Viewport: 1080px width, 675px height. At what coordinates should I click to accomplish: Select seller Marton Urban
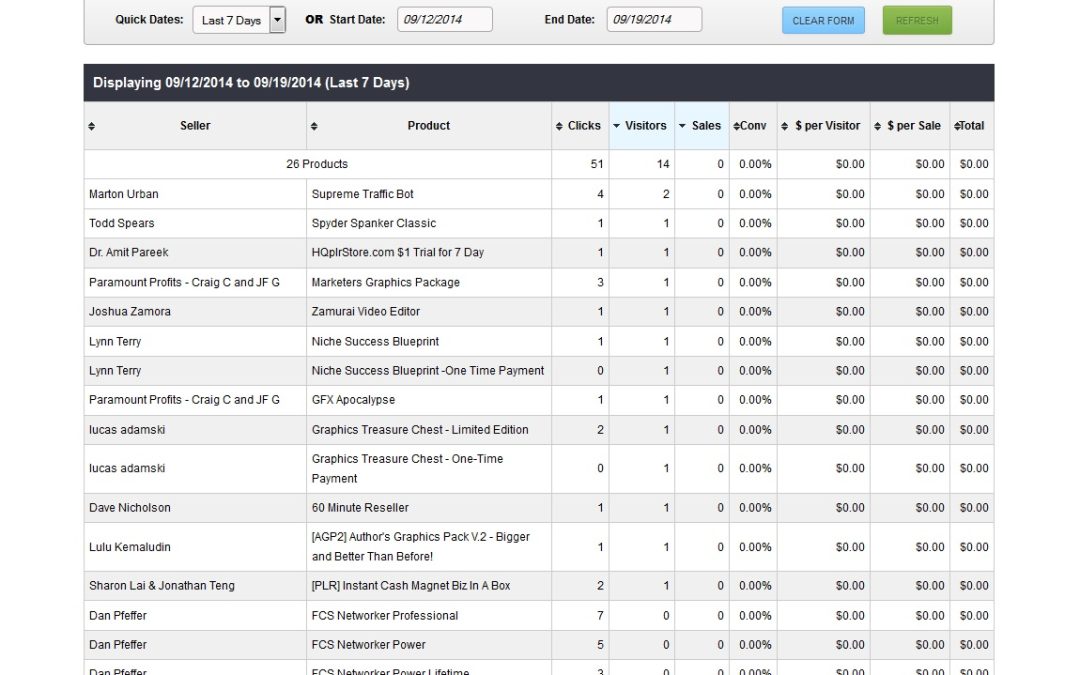123,194
